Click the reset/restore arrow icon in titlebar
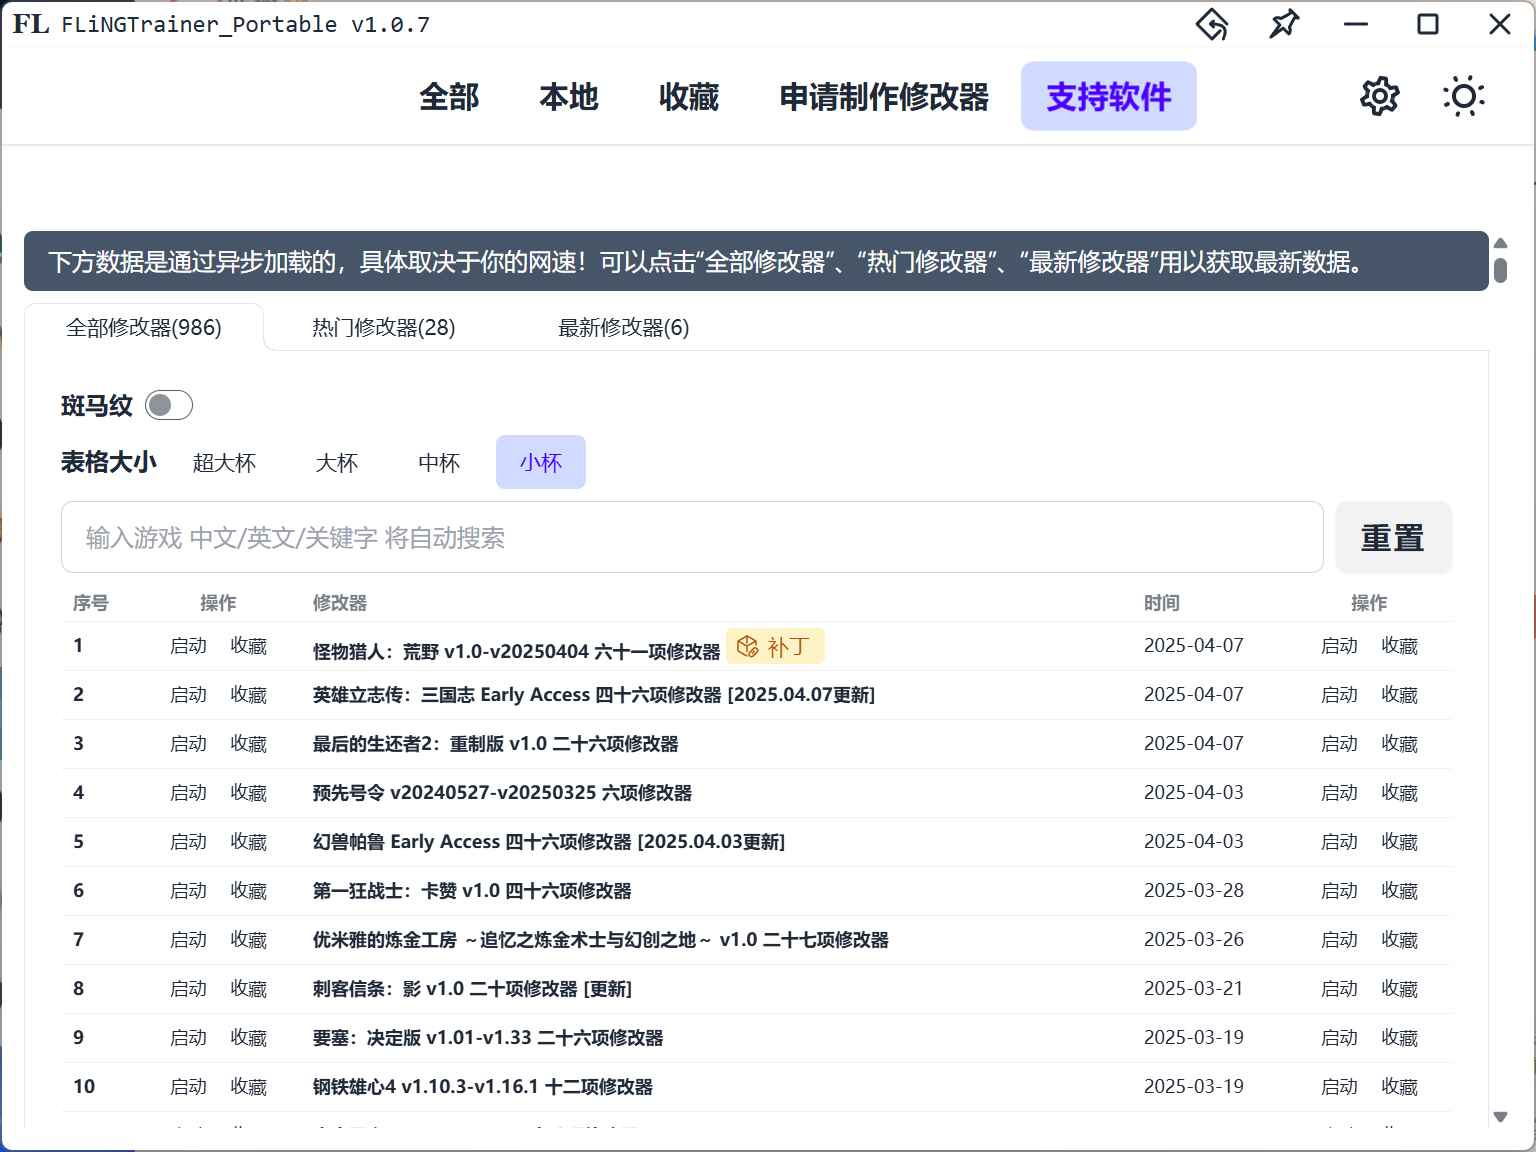1536x1152 pixels. (x=1211, y=24)
